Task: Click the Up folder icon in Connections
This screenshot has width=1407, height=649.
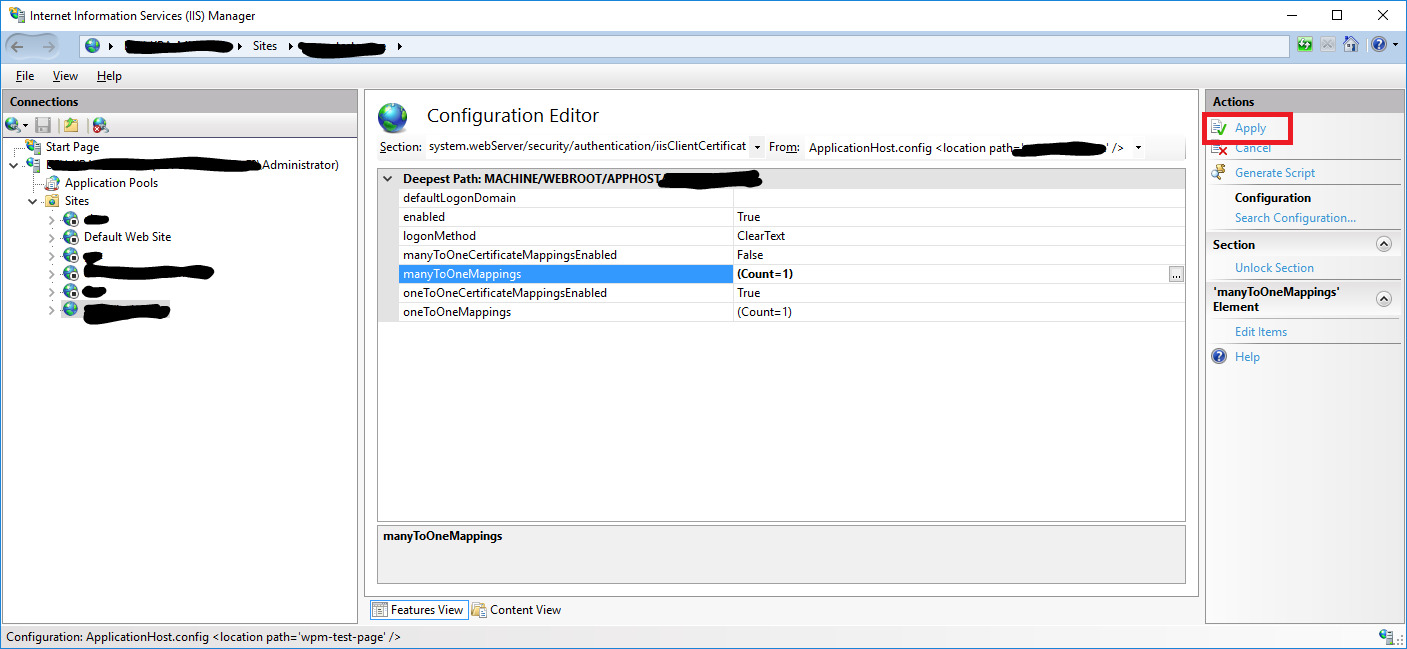Action: 71,125
